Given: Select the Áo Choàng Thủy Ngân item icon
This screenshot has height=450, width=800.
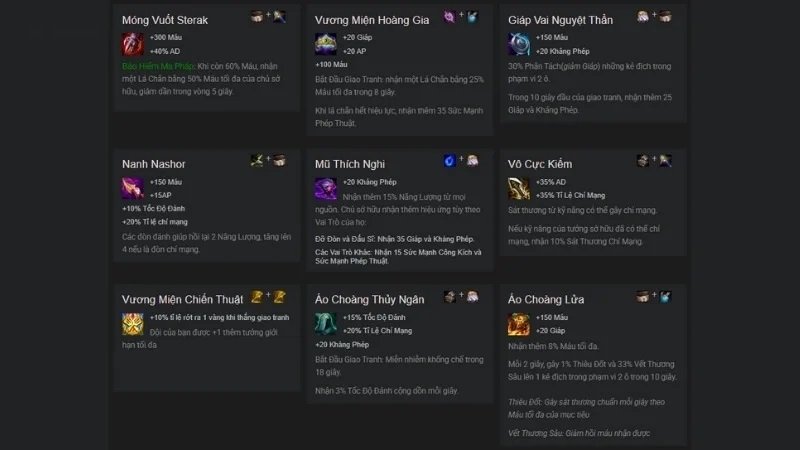Looking at the screenshot, I should click(x=326, y=324).
